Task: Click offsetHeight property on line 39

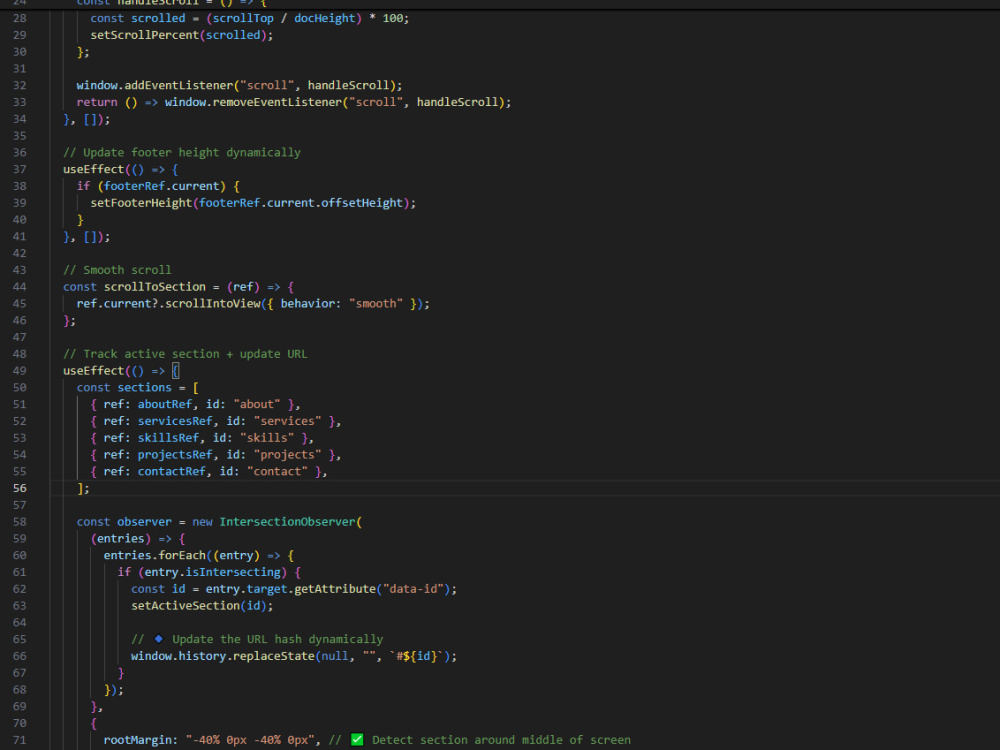Action: (362, 203)
